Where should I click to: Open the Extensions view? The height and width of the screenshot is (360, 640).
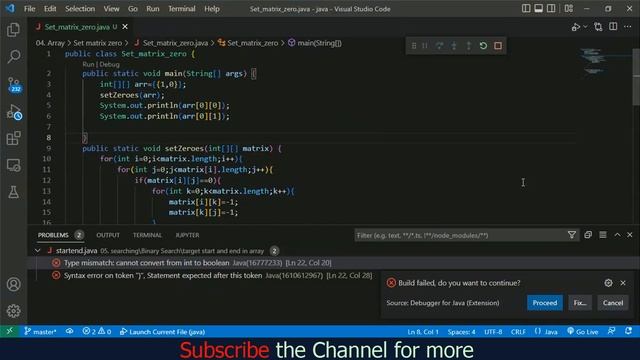point(13,138)
